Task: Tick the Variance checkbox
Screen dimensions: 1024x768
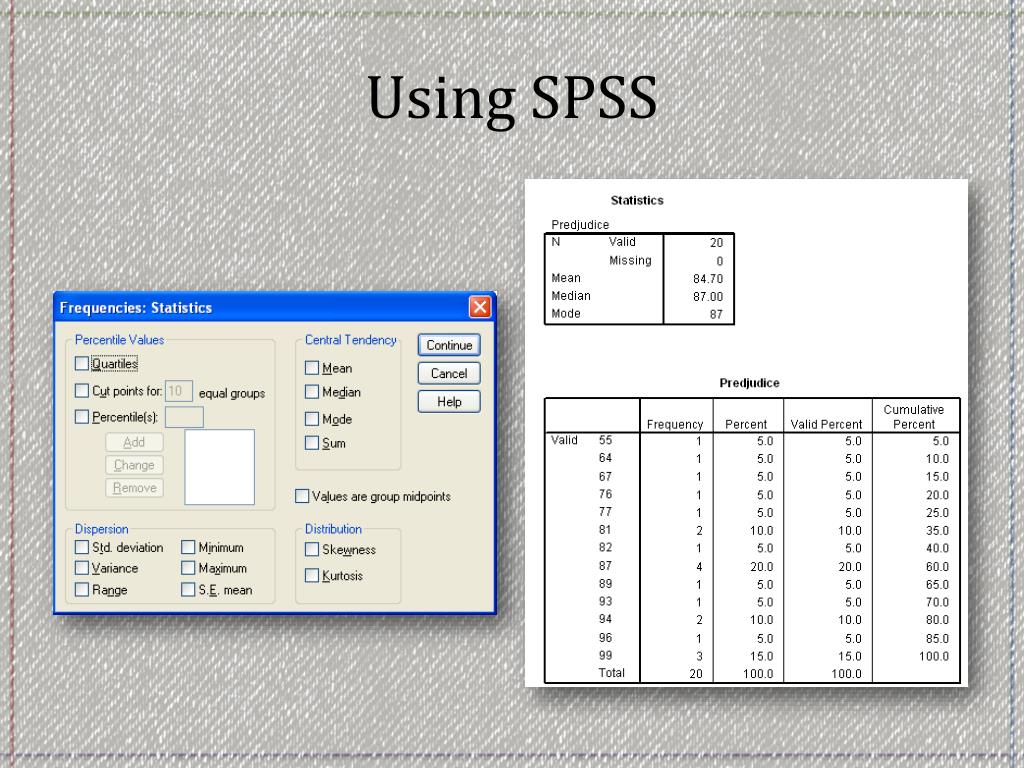Action: [82, 568]
